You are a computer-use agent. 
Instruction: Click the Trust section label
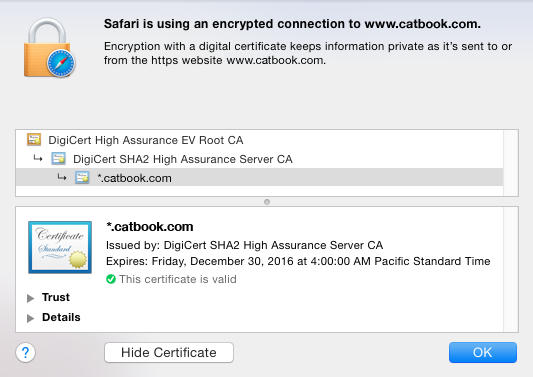click(56, 297)
